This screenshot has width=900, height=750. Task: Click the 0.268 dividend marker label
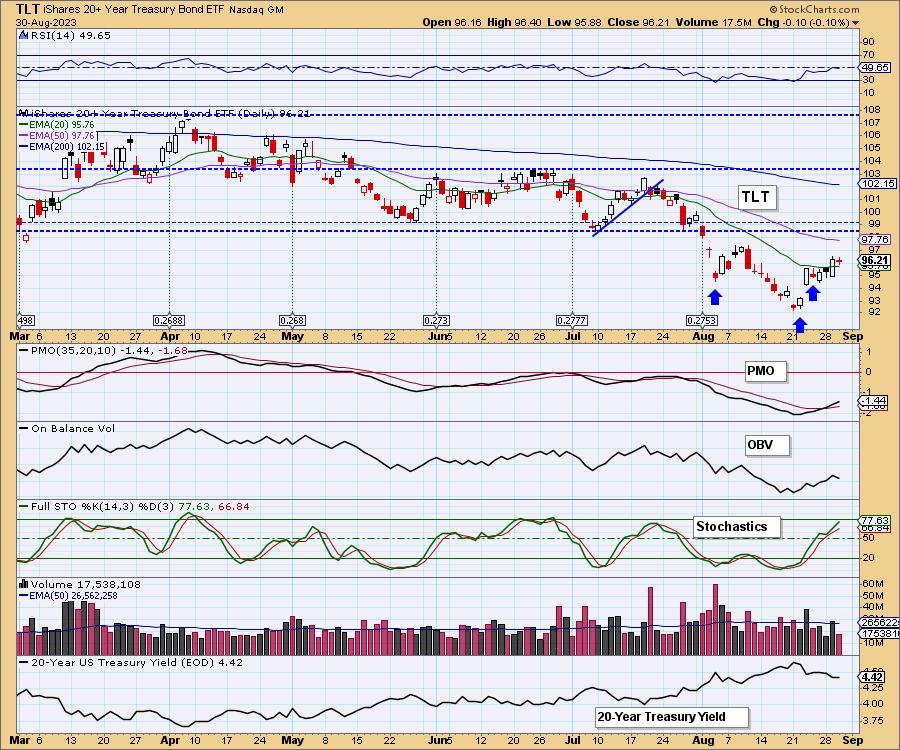coord(292,320)
